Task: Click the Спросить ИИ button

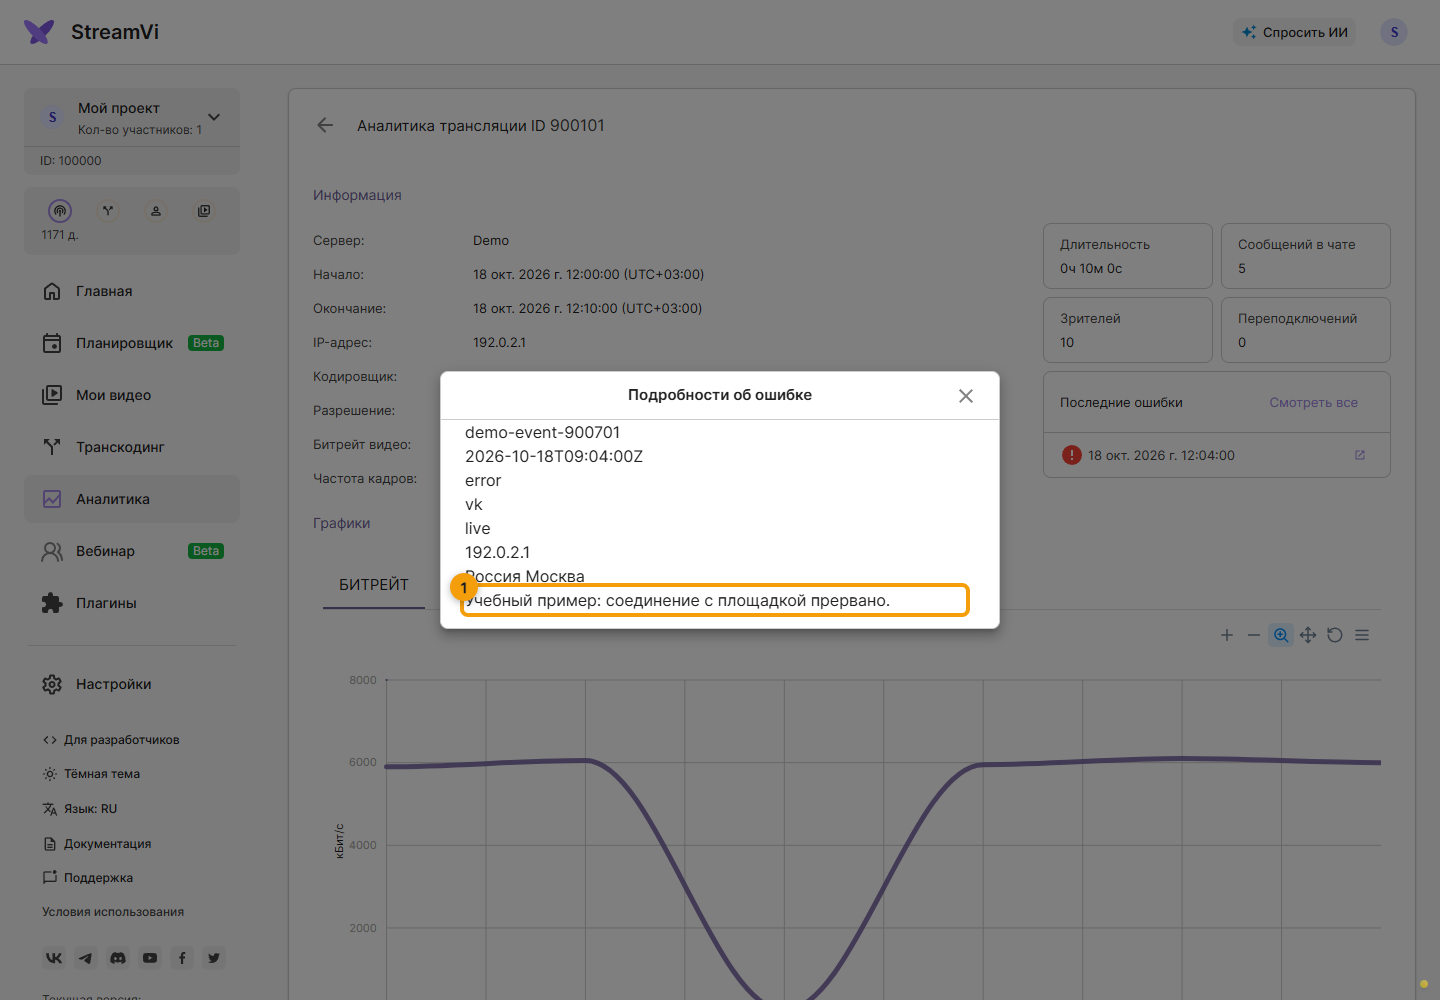Action: 1295,32
